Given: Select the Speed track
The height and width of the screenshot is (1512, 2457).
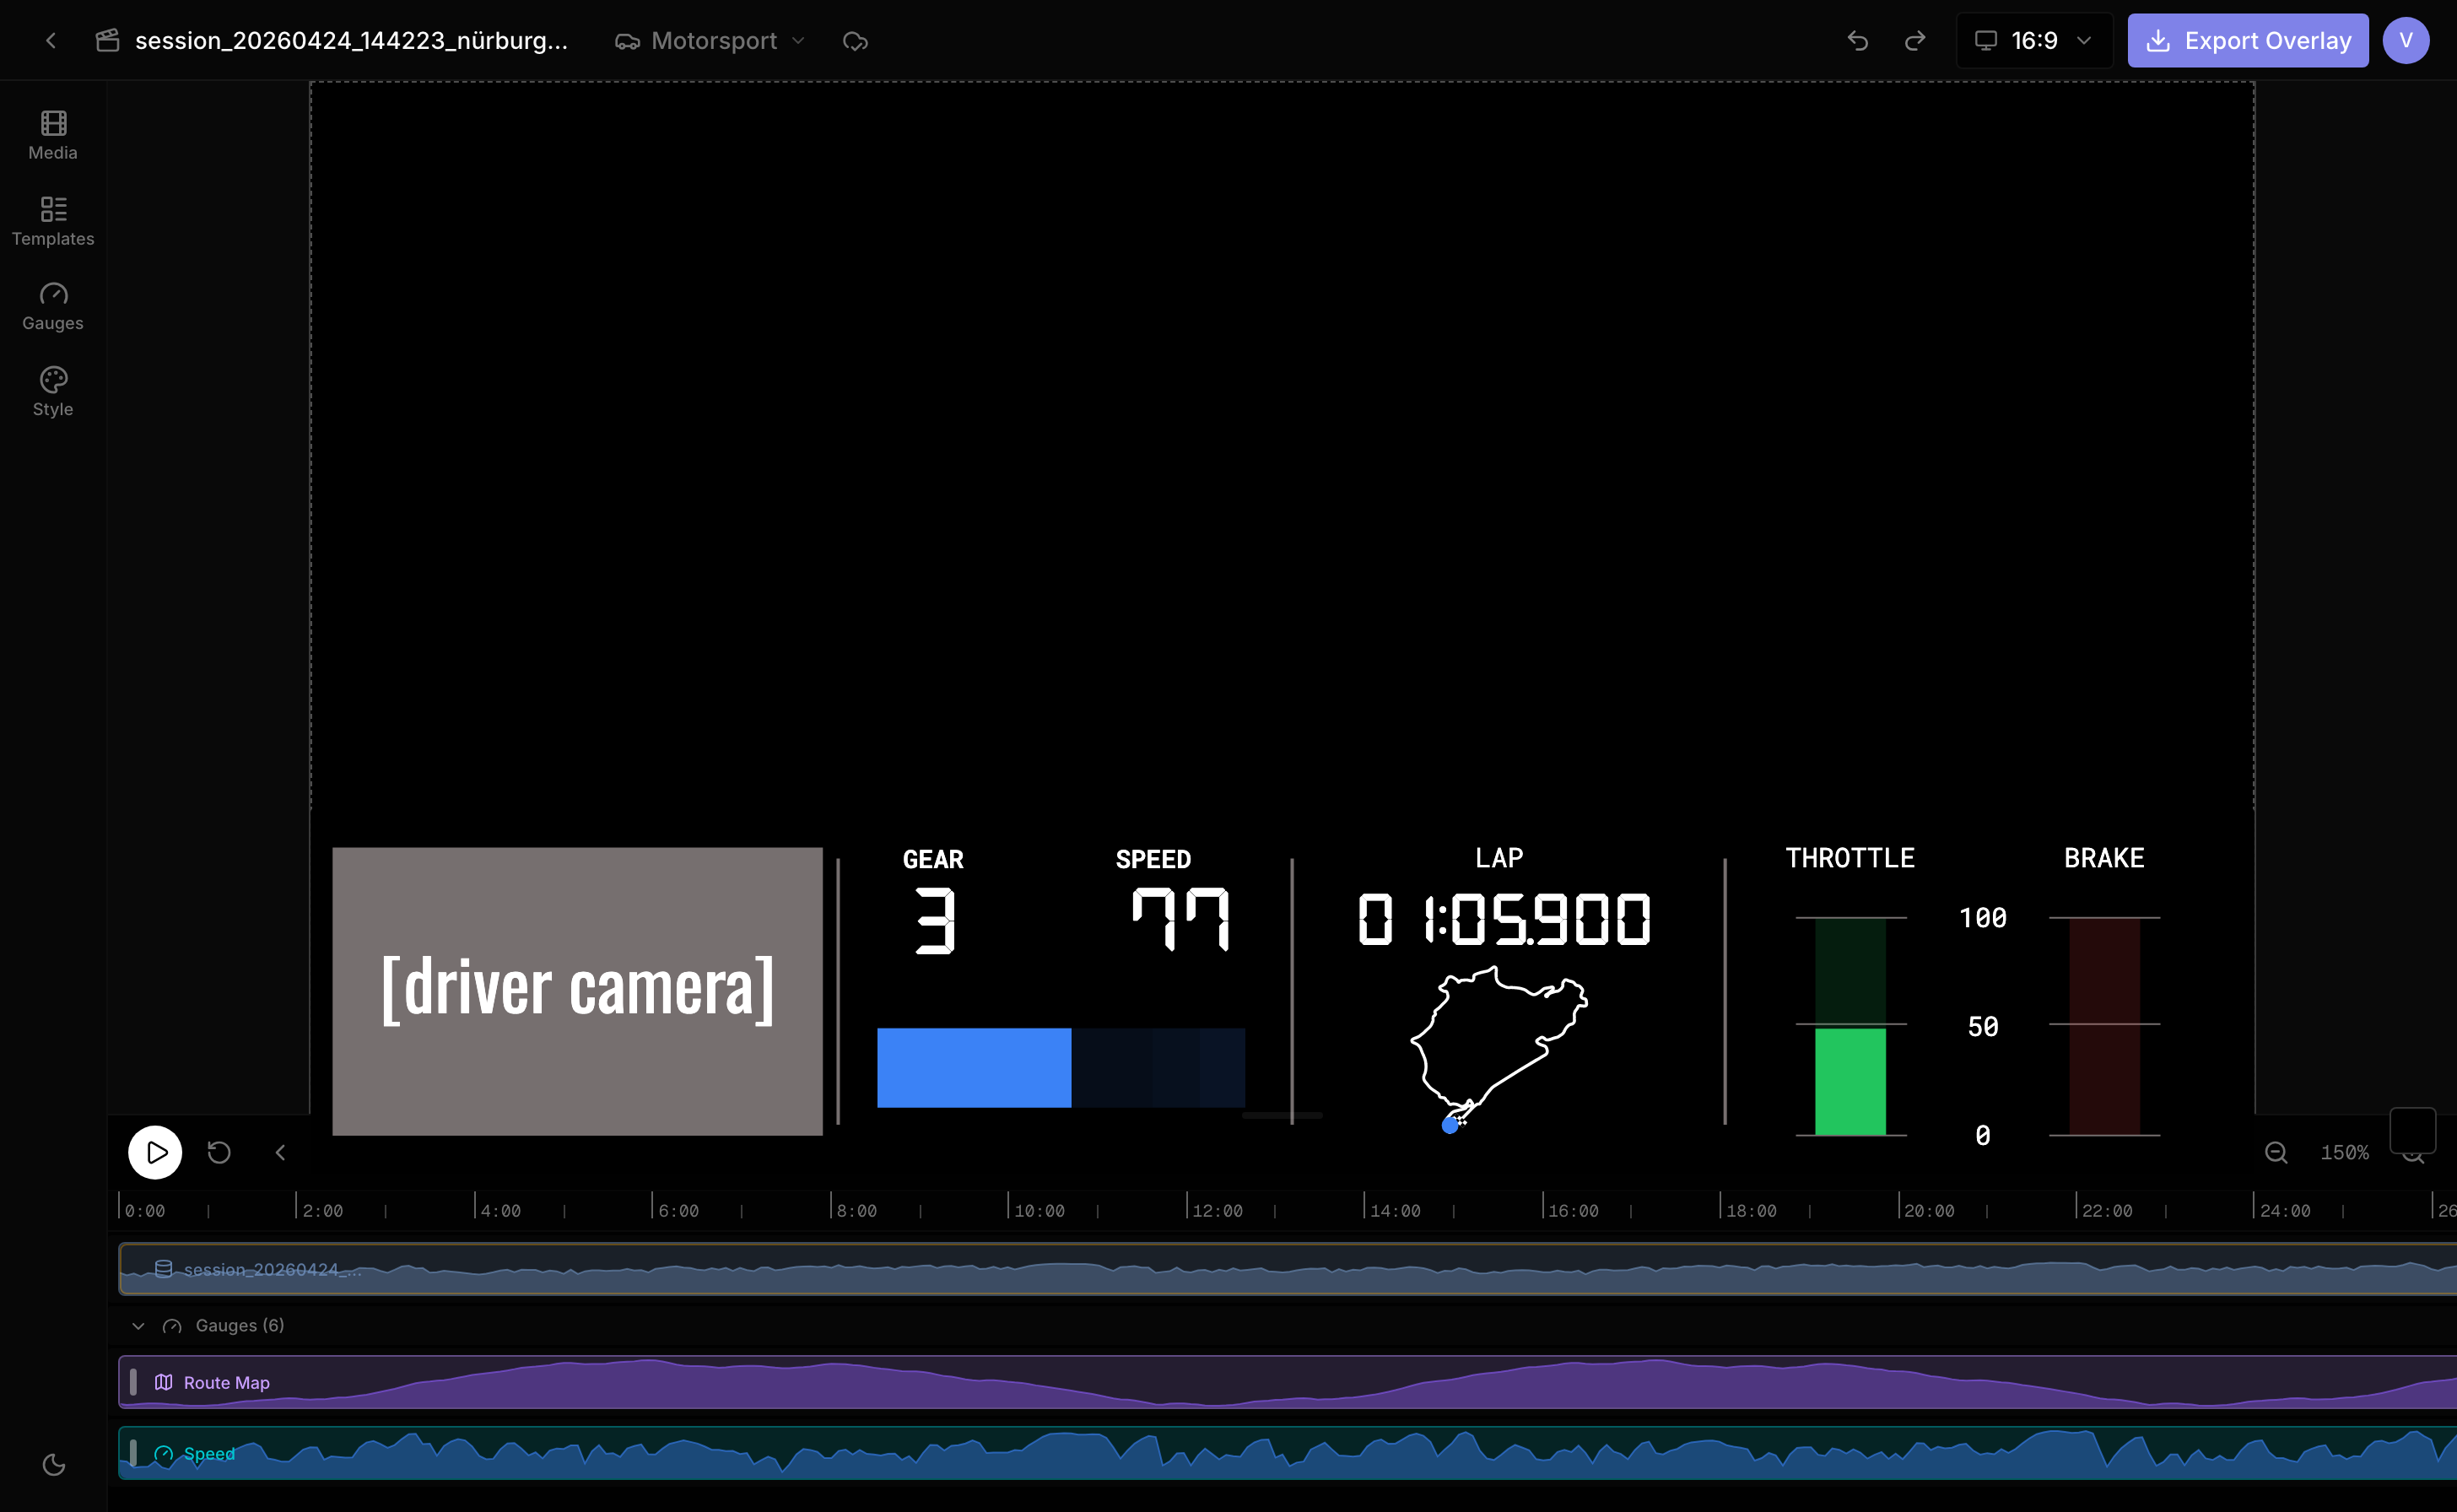Looking at the screenshot, I should pyautogui.click(x=1288, y=1453).
